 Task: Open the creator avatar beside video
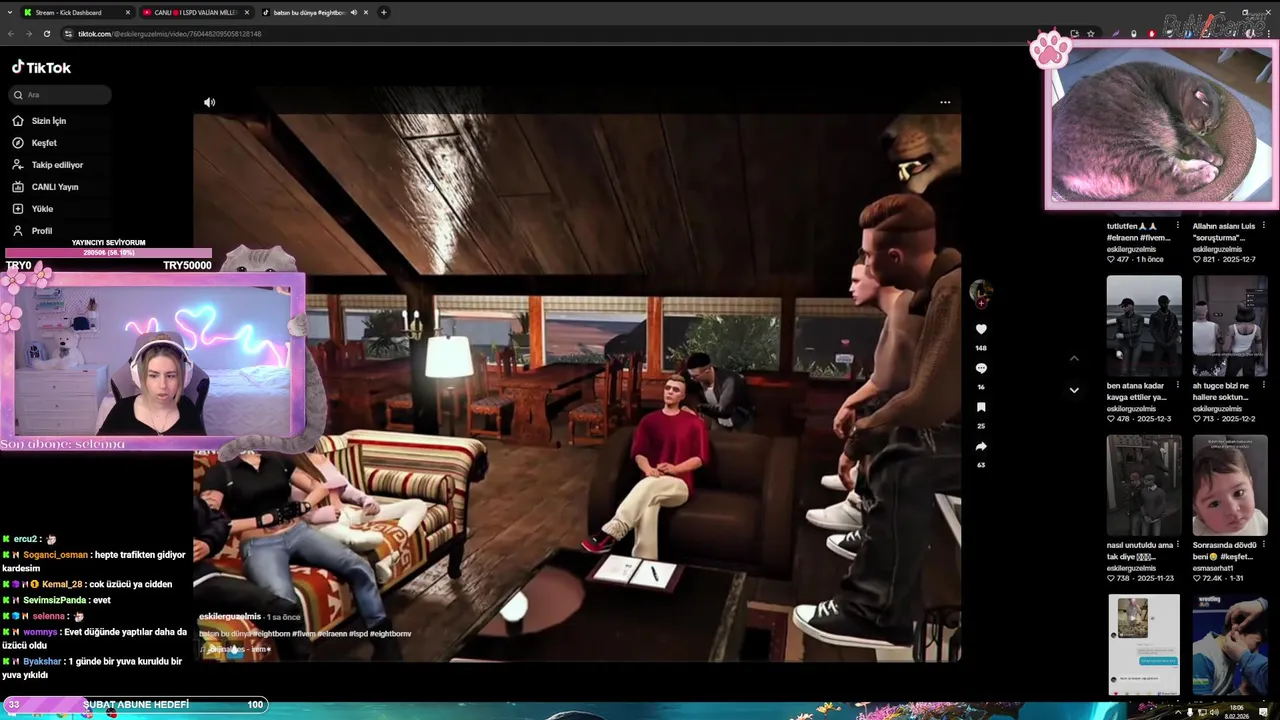[x=981, y=291]
